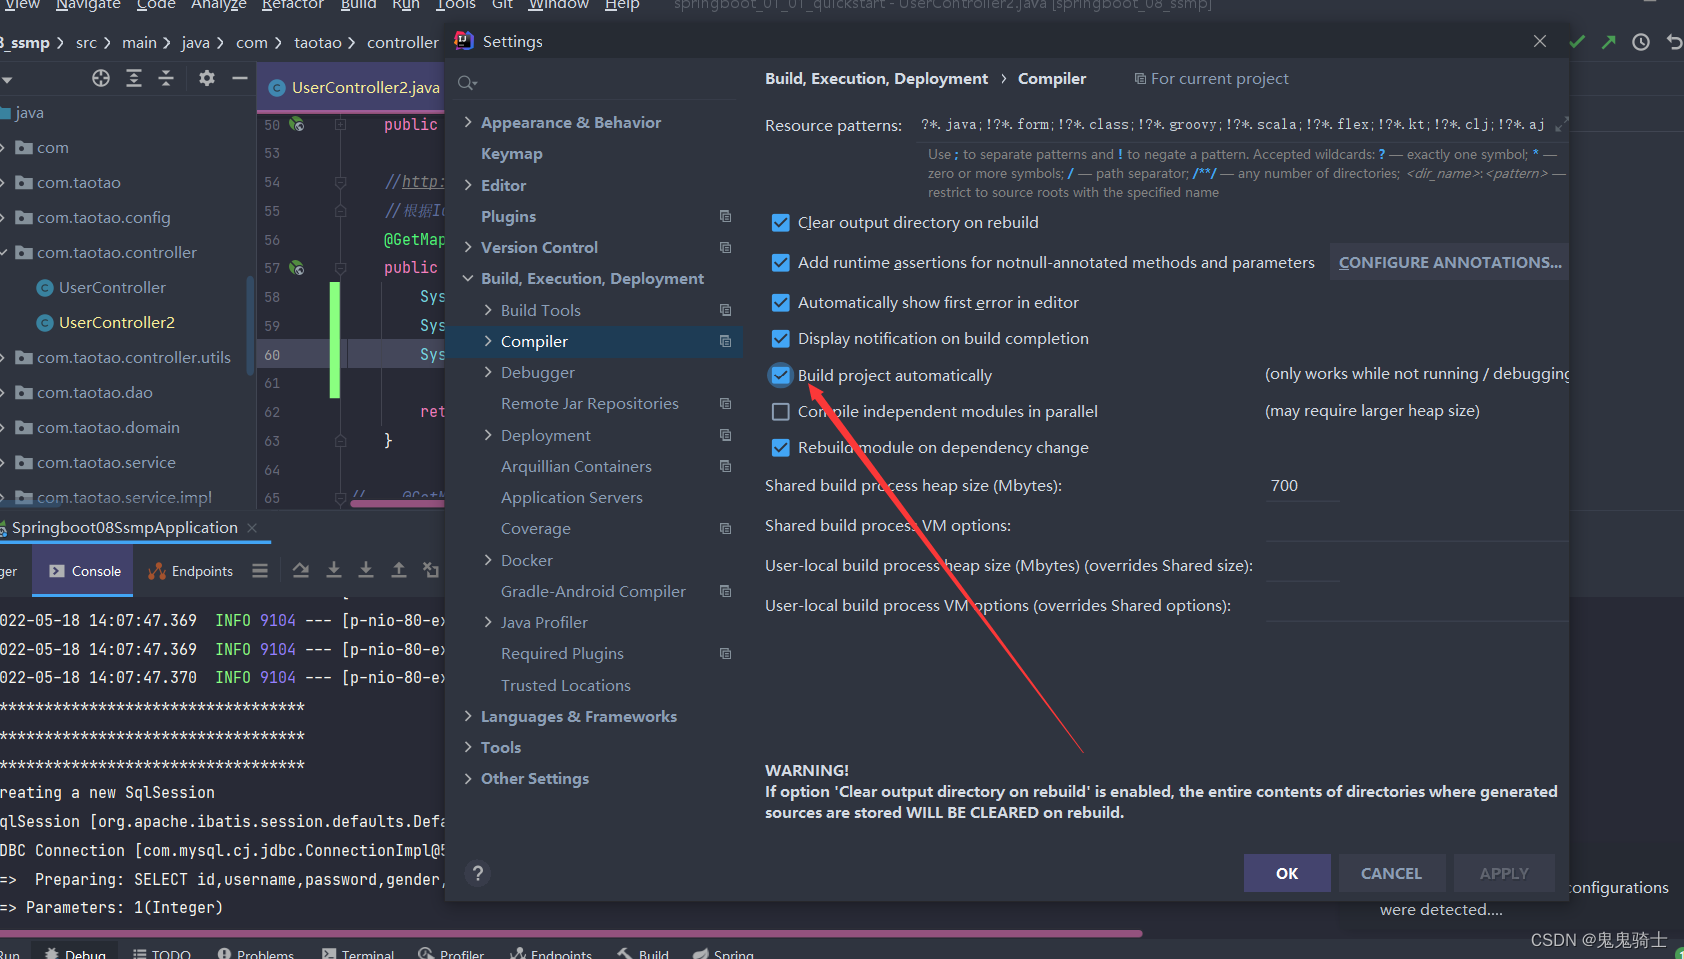
Task: Expand Appearance & Behavior settings section
Action: point(468,122)
